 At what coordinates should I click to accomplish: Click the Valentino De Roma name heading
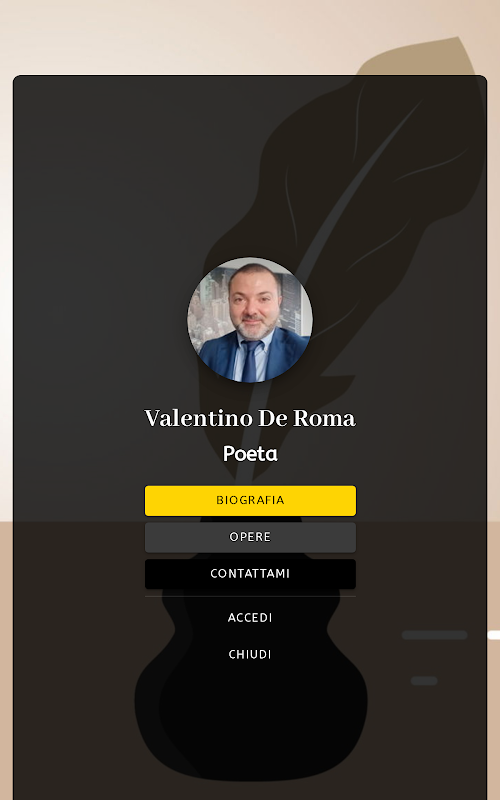(250, 418)
